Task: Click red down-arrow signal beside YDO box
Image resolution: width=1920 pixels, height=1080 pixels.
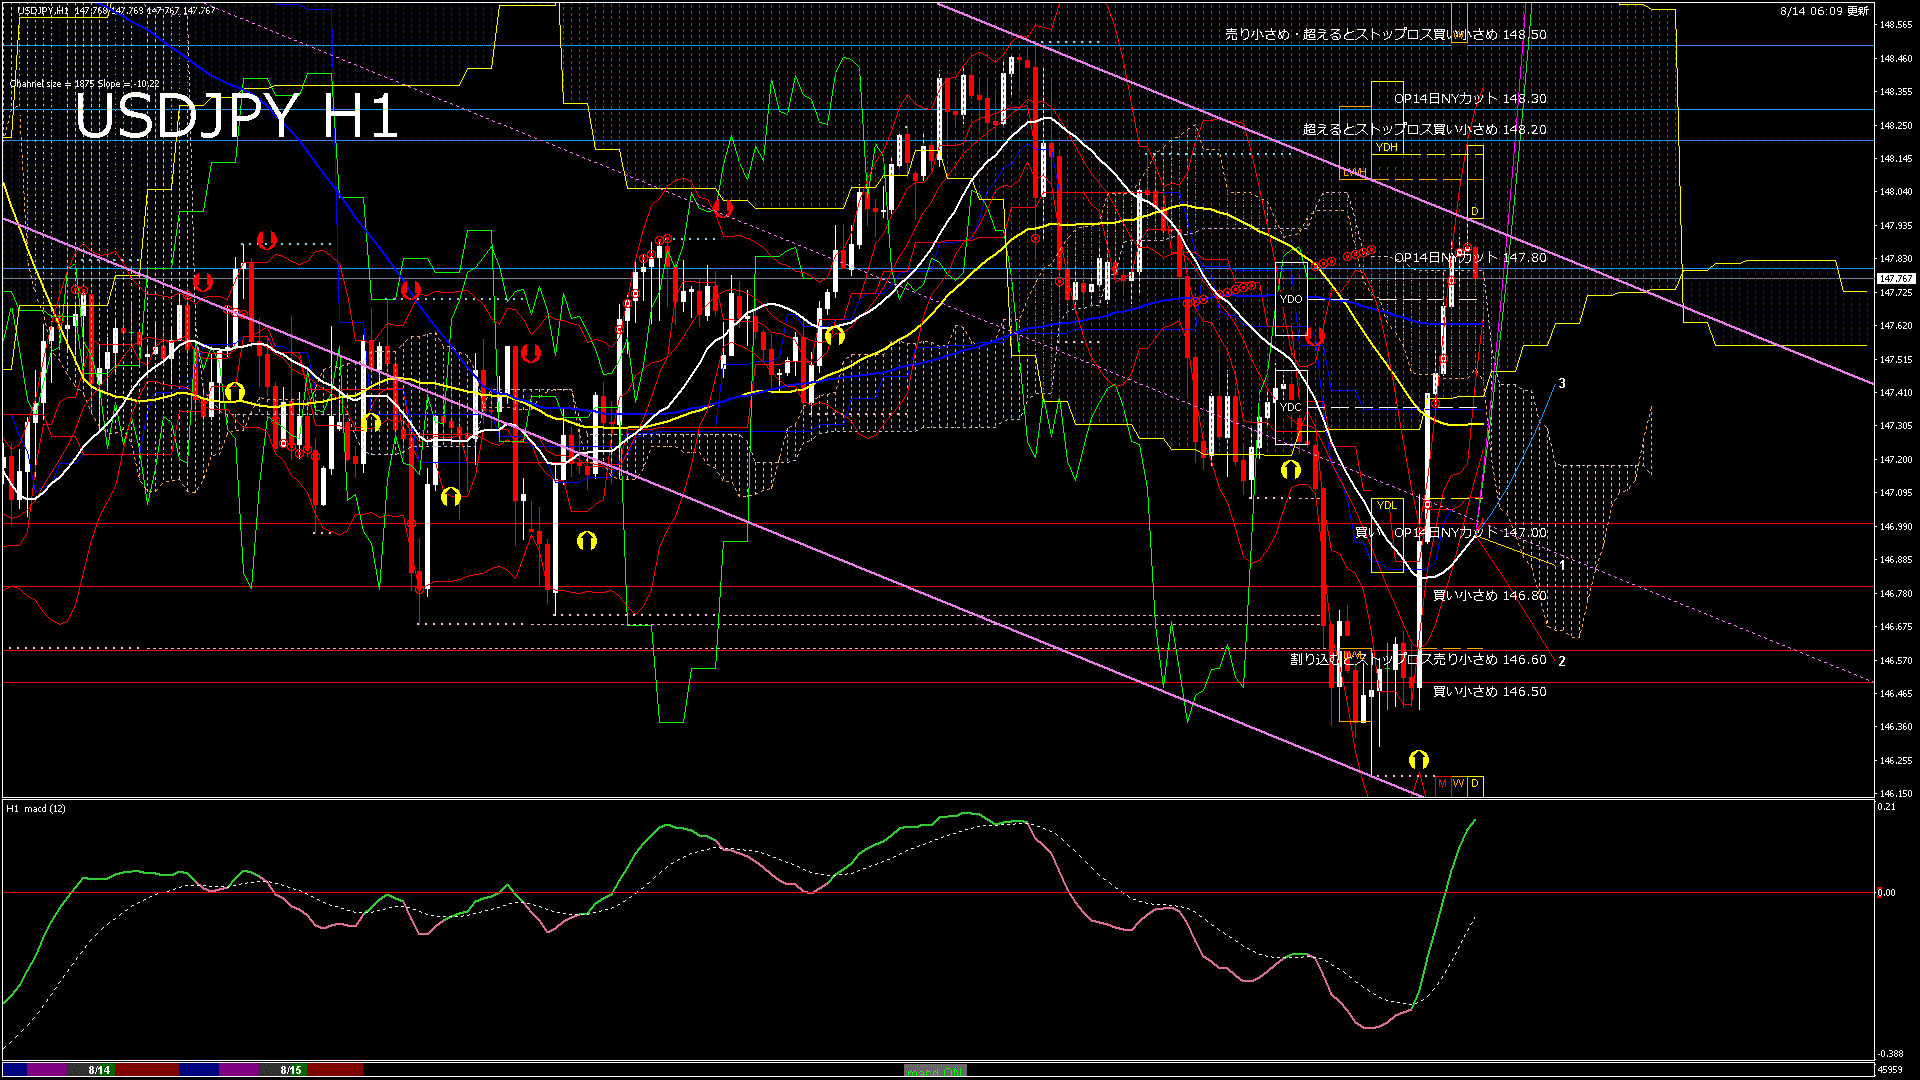Action: [1315, 337]
